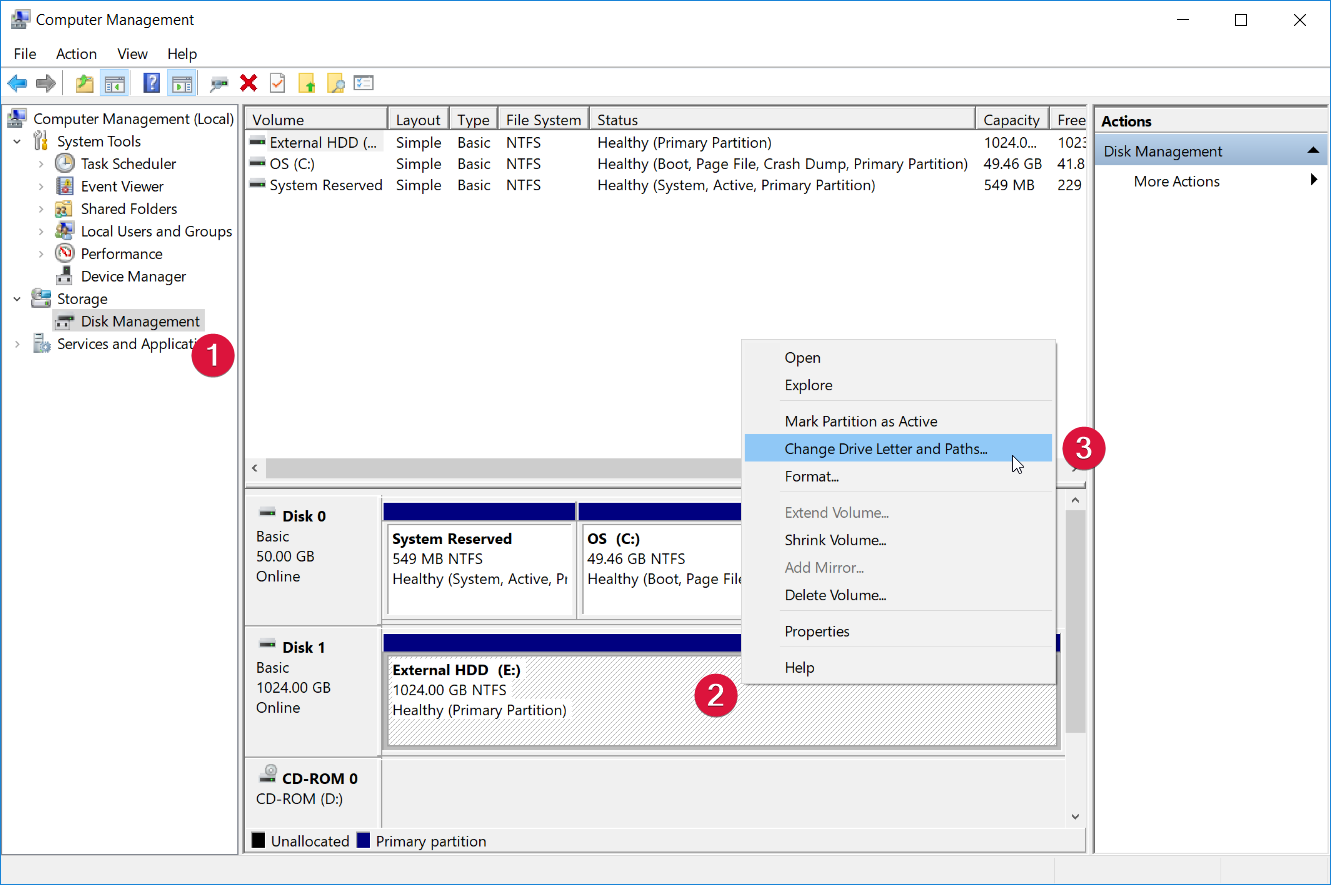Click the CD-ROM 0 disc icon
1331x885 pixels.
pyautogui.click(x=268, y=774)
